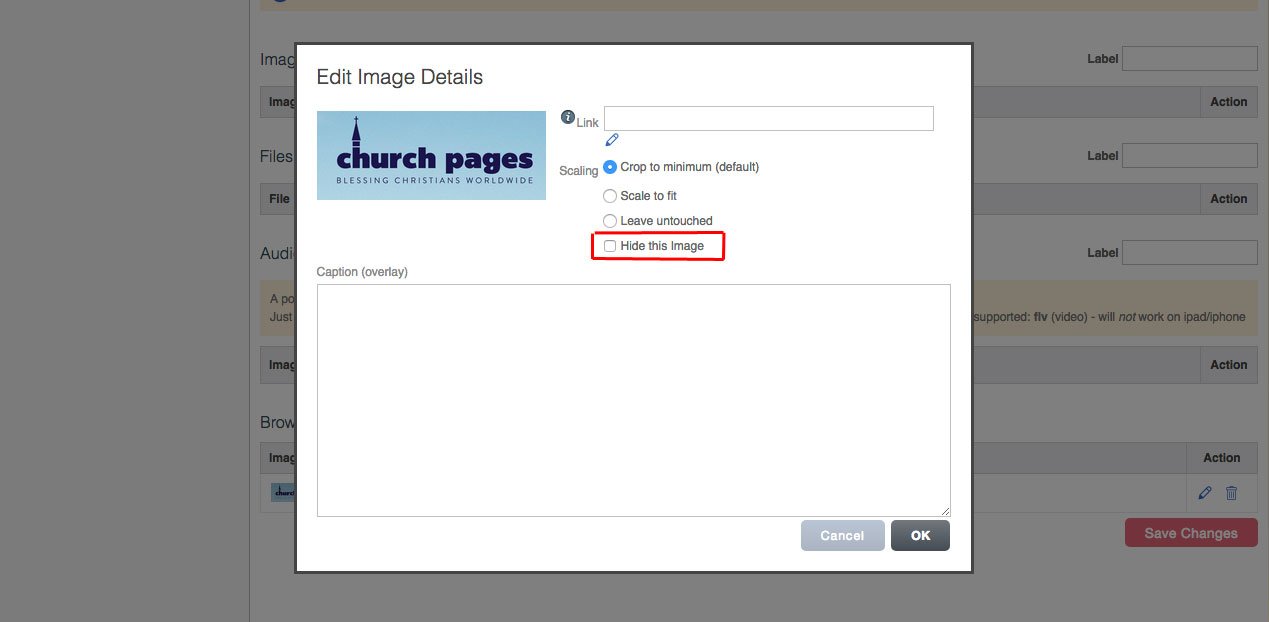Click the trash delete icon in the Action column
The image size is (1269, 622).
coord(1231,493)
